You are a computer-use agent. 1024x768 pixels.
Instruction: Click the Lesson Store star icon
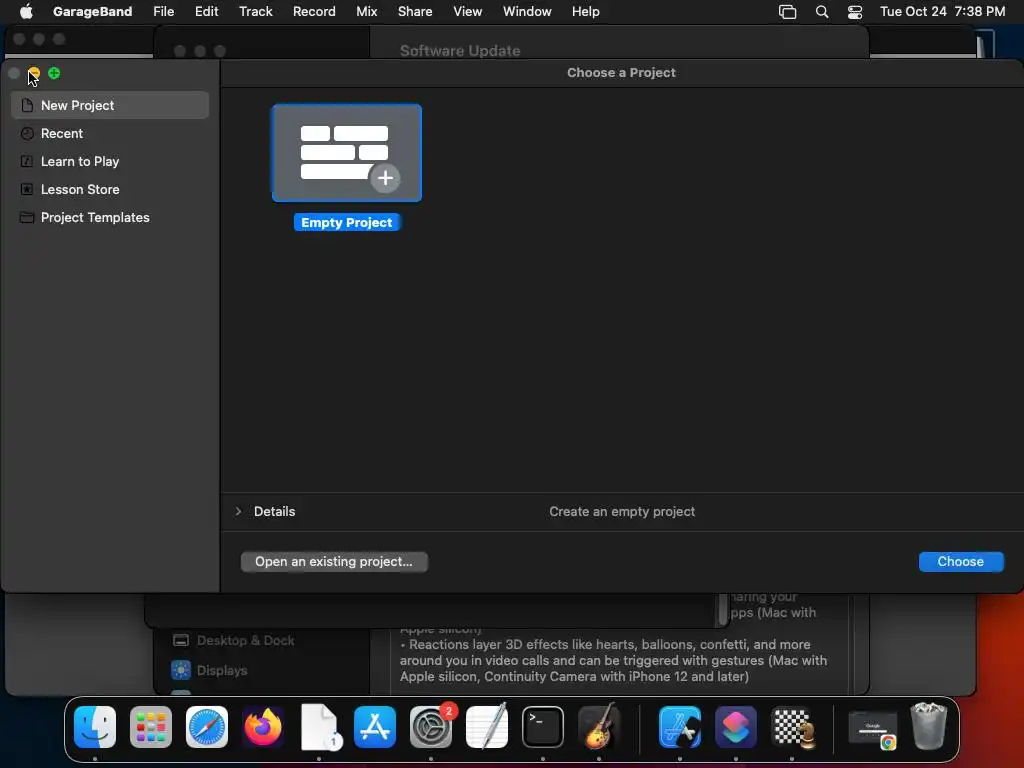(27, 189)
